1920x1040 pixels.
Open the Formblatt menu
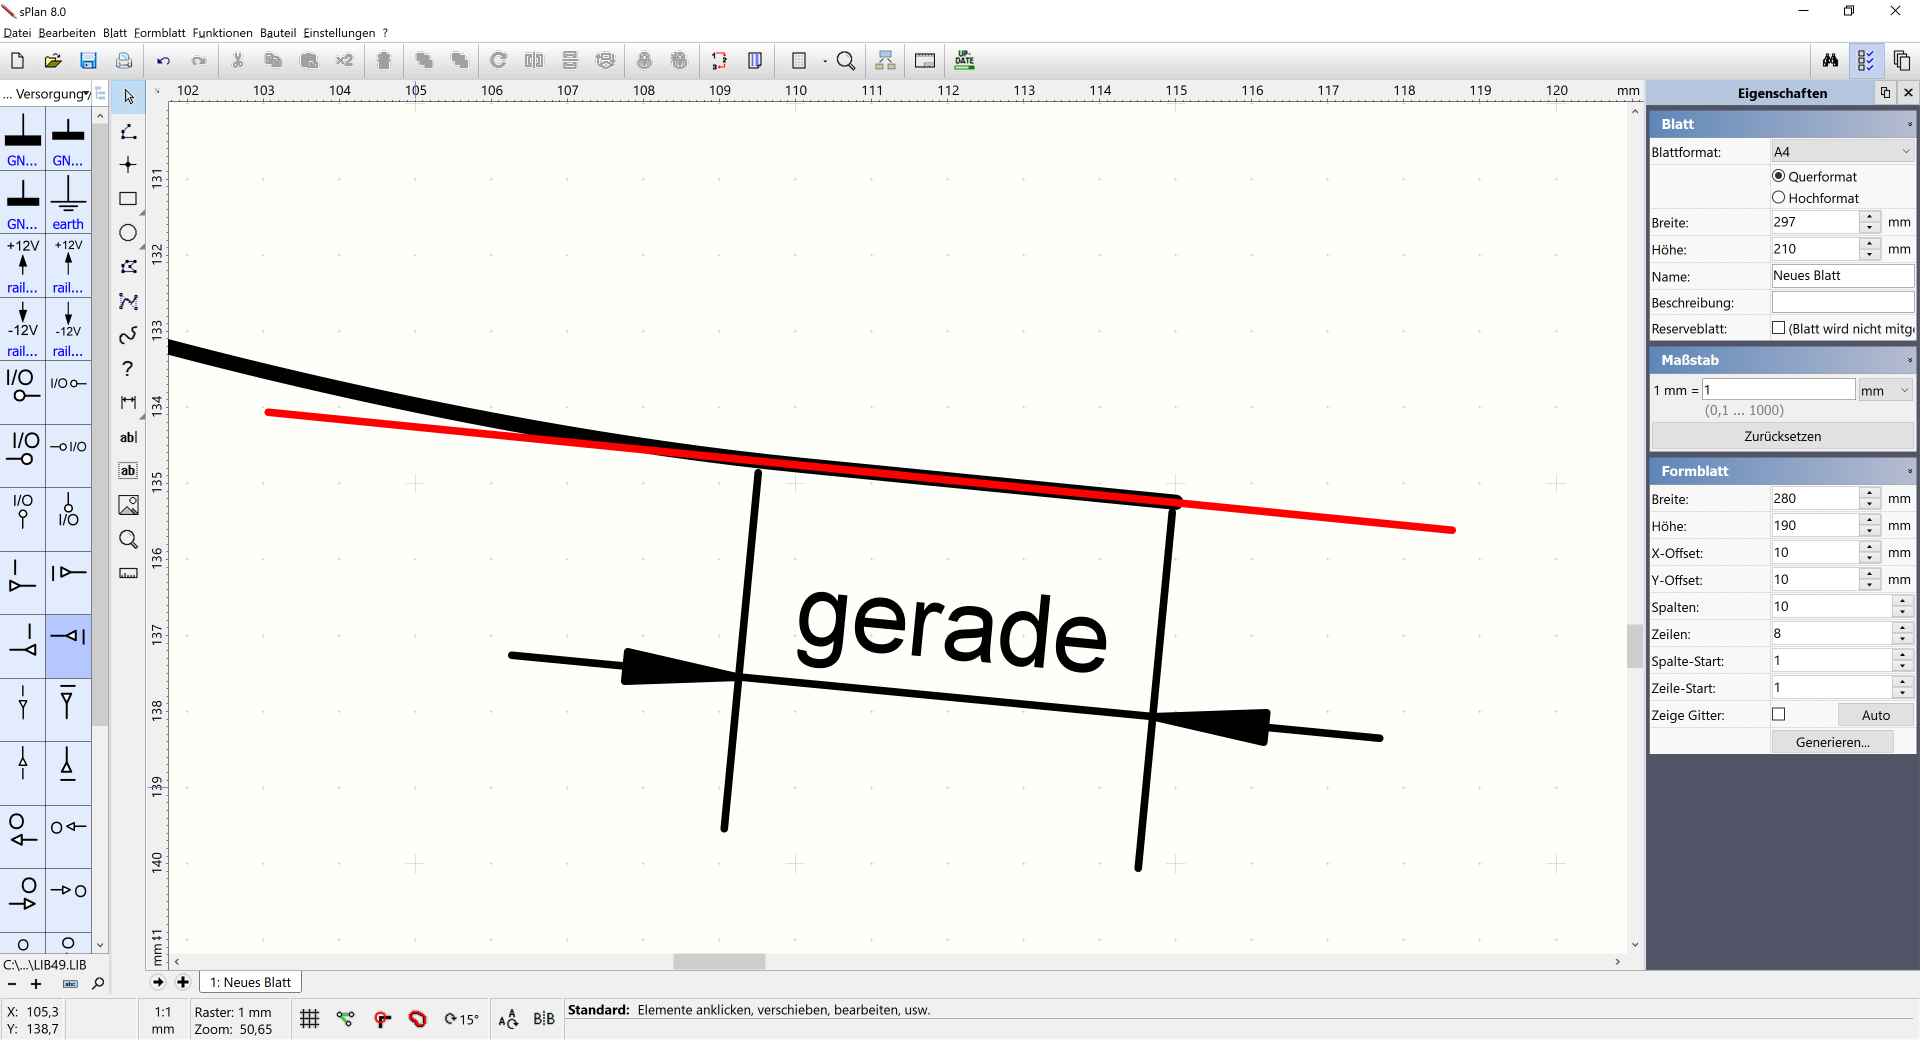tap(159, 33)
